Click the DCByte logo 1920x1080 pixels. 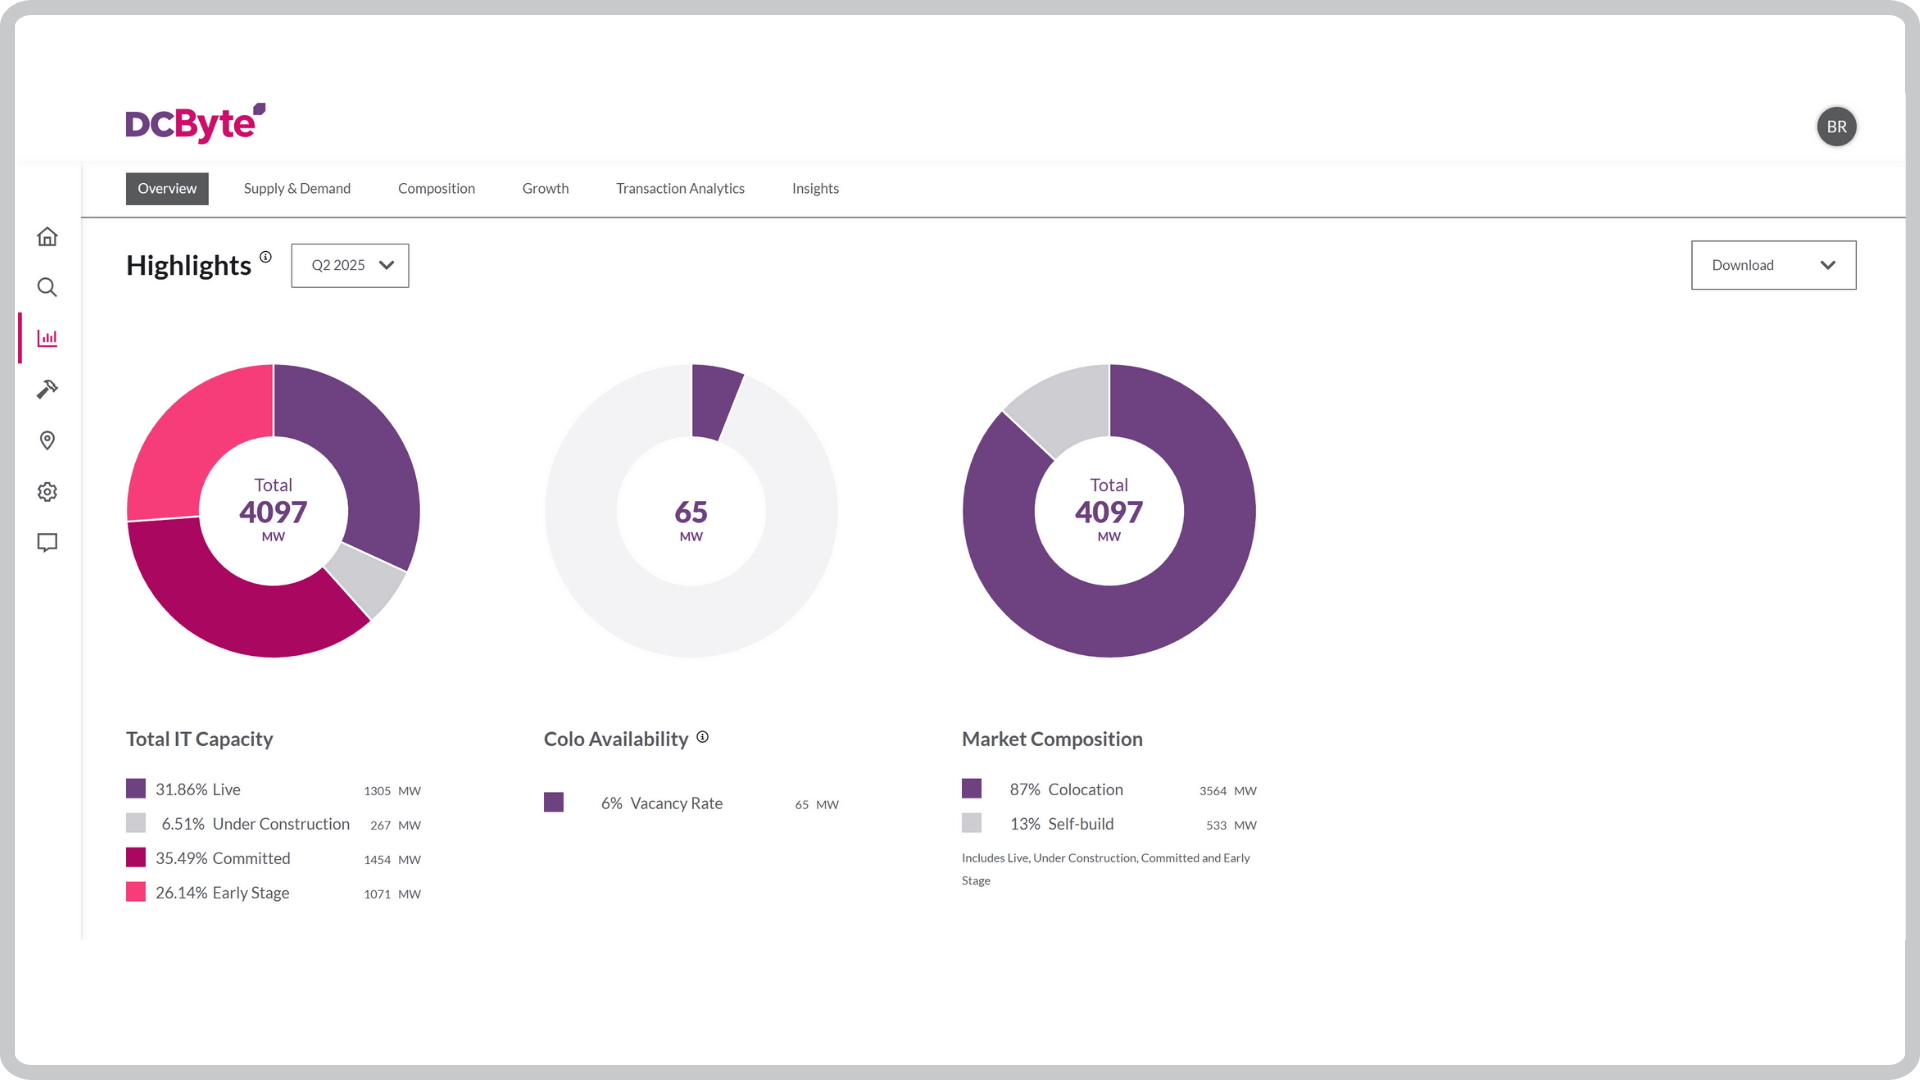[195, 122]
